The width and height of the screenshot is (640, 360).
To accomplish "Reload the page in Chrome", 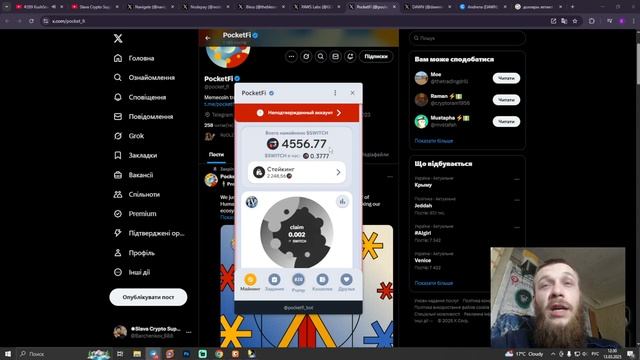I will pyautogui.click(x=31, y=21).
